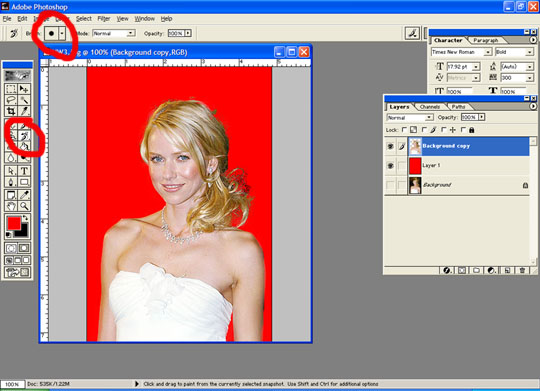This screenshot has height=391, width=540.
Task: Toggle Lock position checkbox
Action: (x=444, y=130)
